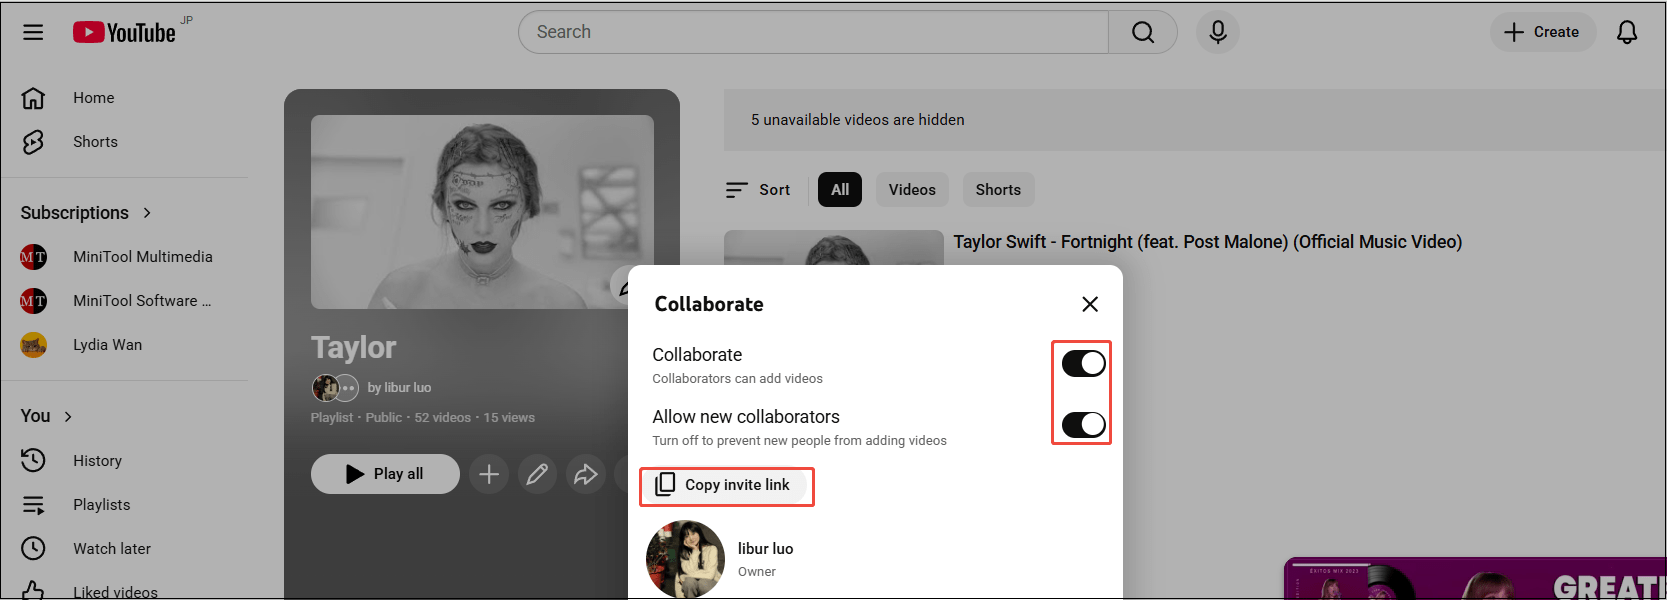Focus the Search input field
The width and height of the screenshot is (1667, 600).
point(813,32)
